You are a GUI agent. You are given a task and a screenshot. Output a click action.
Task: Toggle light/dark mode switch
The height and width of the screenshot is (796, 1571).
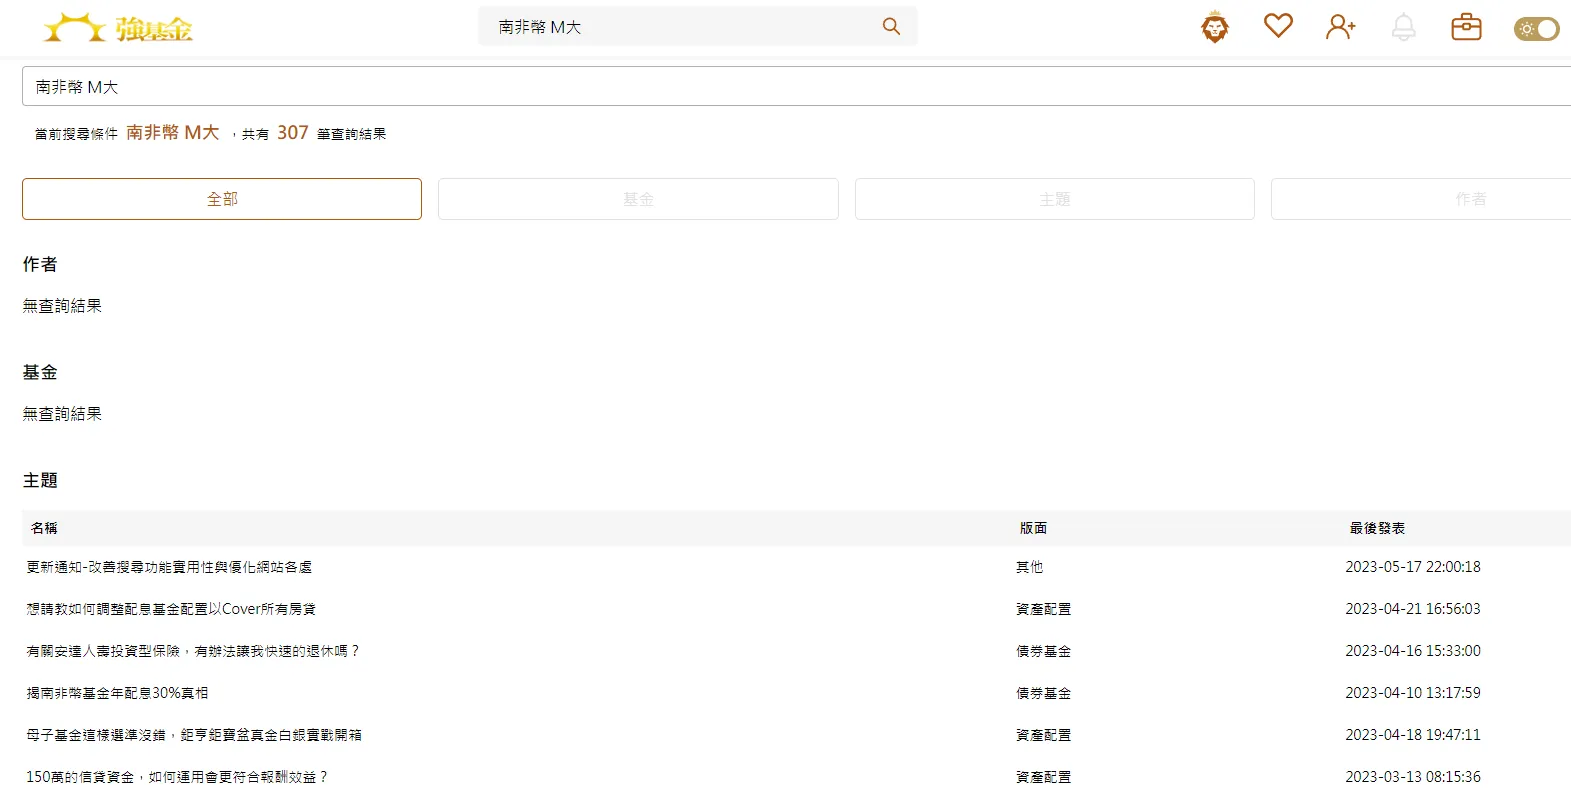(x=1536, y=29)
